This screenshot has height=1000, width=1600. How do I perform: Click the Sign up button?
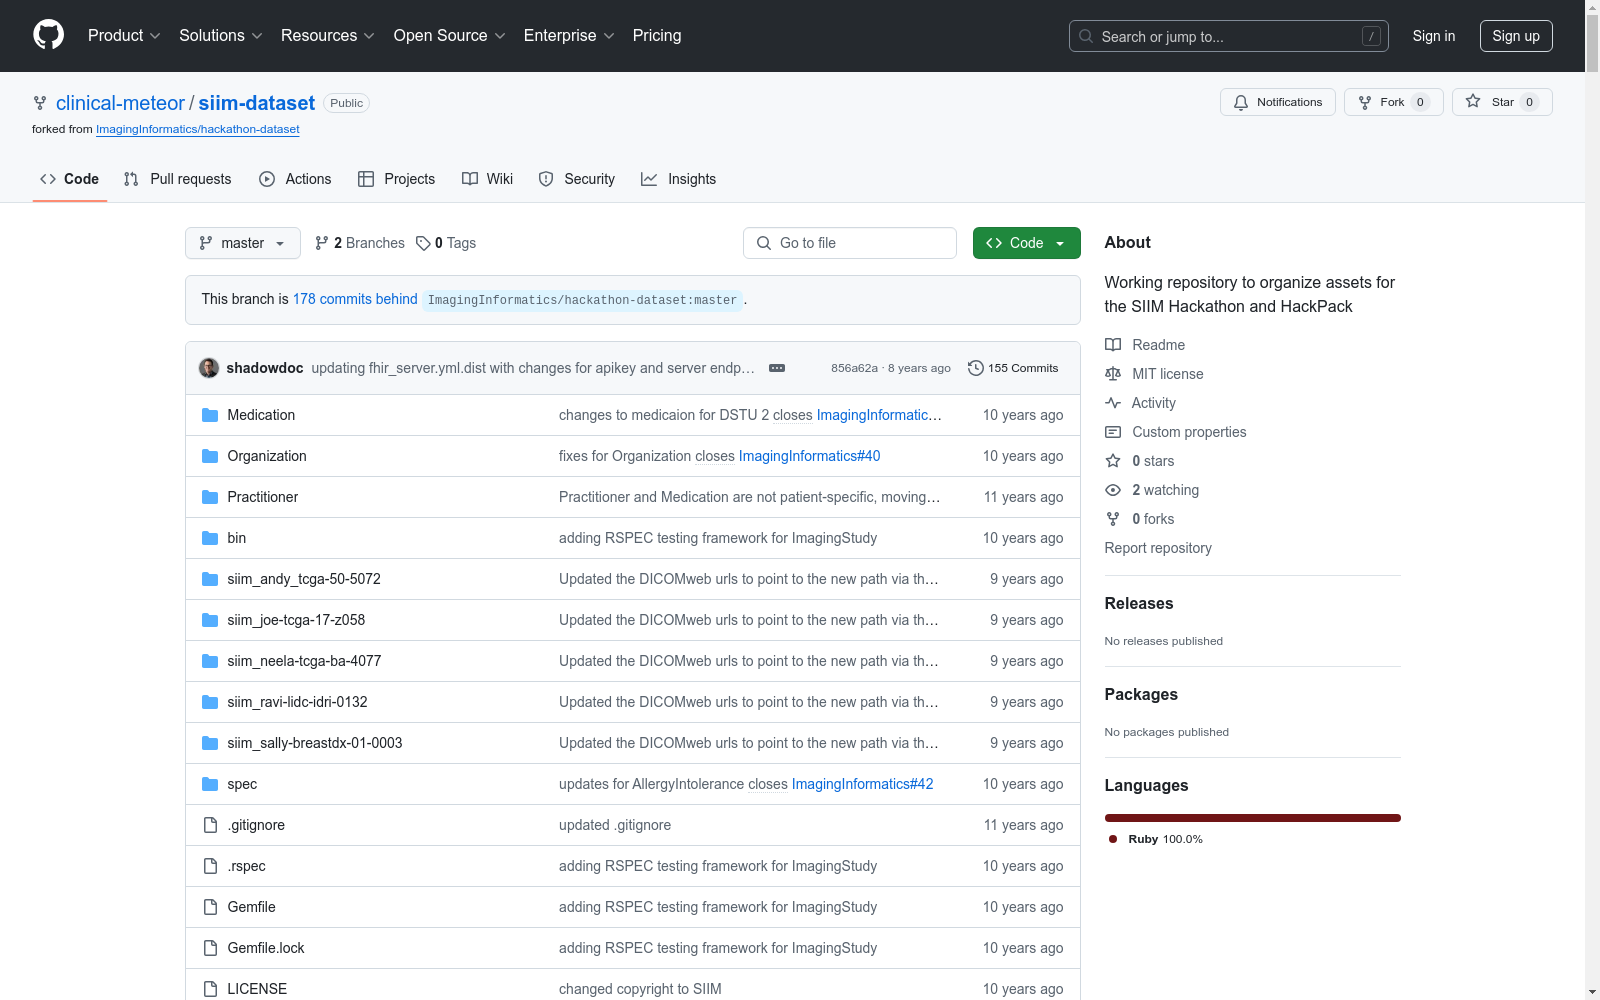pyautogui.click(x=1516, y=36)
